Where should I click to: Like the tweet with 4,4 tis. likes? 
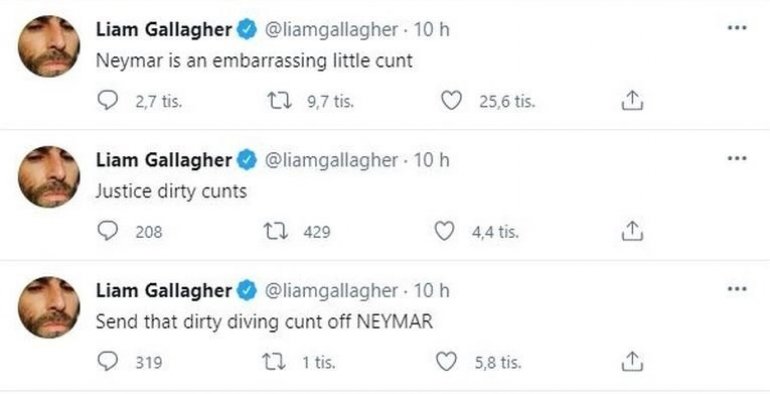(444, 231)
